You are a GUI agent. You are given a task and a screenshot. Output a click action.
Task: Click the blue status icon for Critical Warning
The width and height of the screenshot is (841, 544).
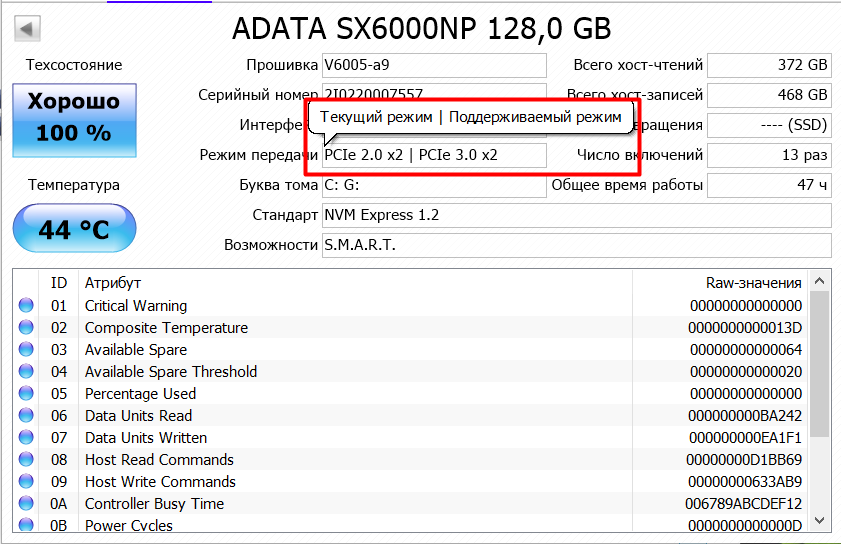coord(26,306)
